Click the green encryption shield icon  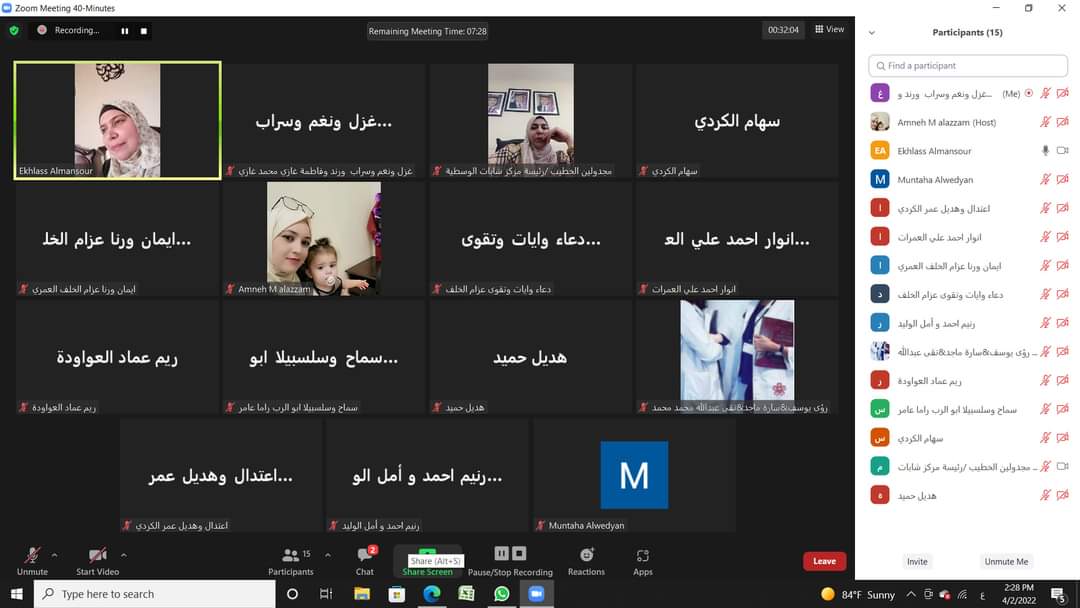14,31
